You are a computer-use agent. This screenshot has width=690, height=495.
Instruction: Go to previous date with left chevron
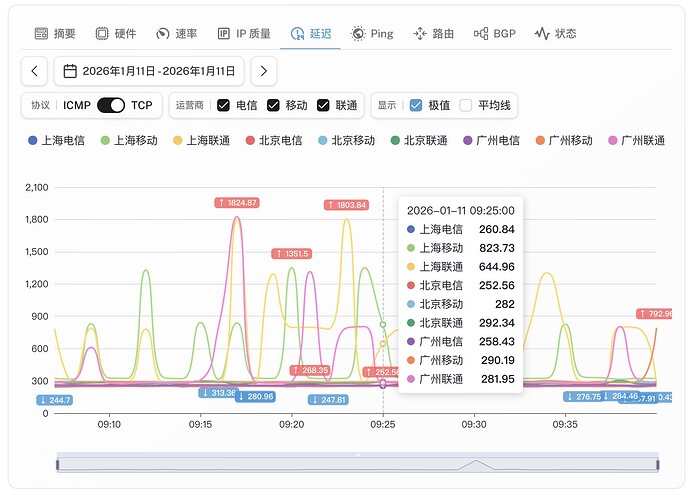point(35,71)
